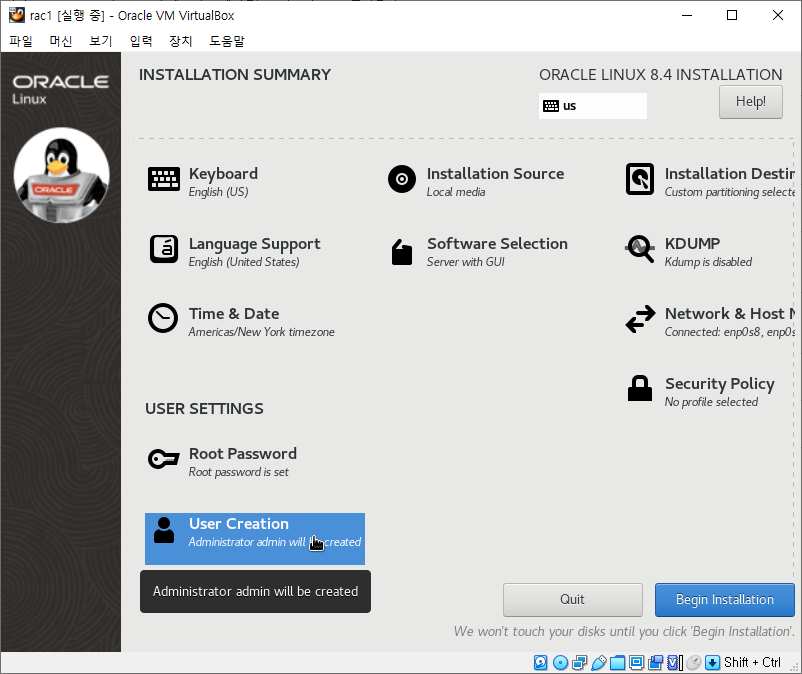
Task: Click the User Creation person icon
Action: [x=164, y=530]
